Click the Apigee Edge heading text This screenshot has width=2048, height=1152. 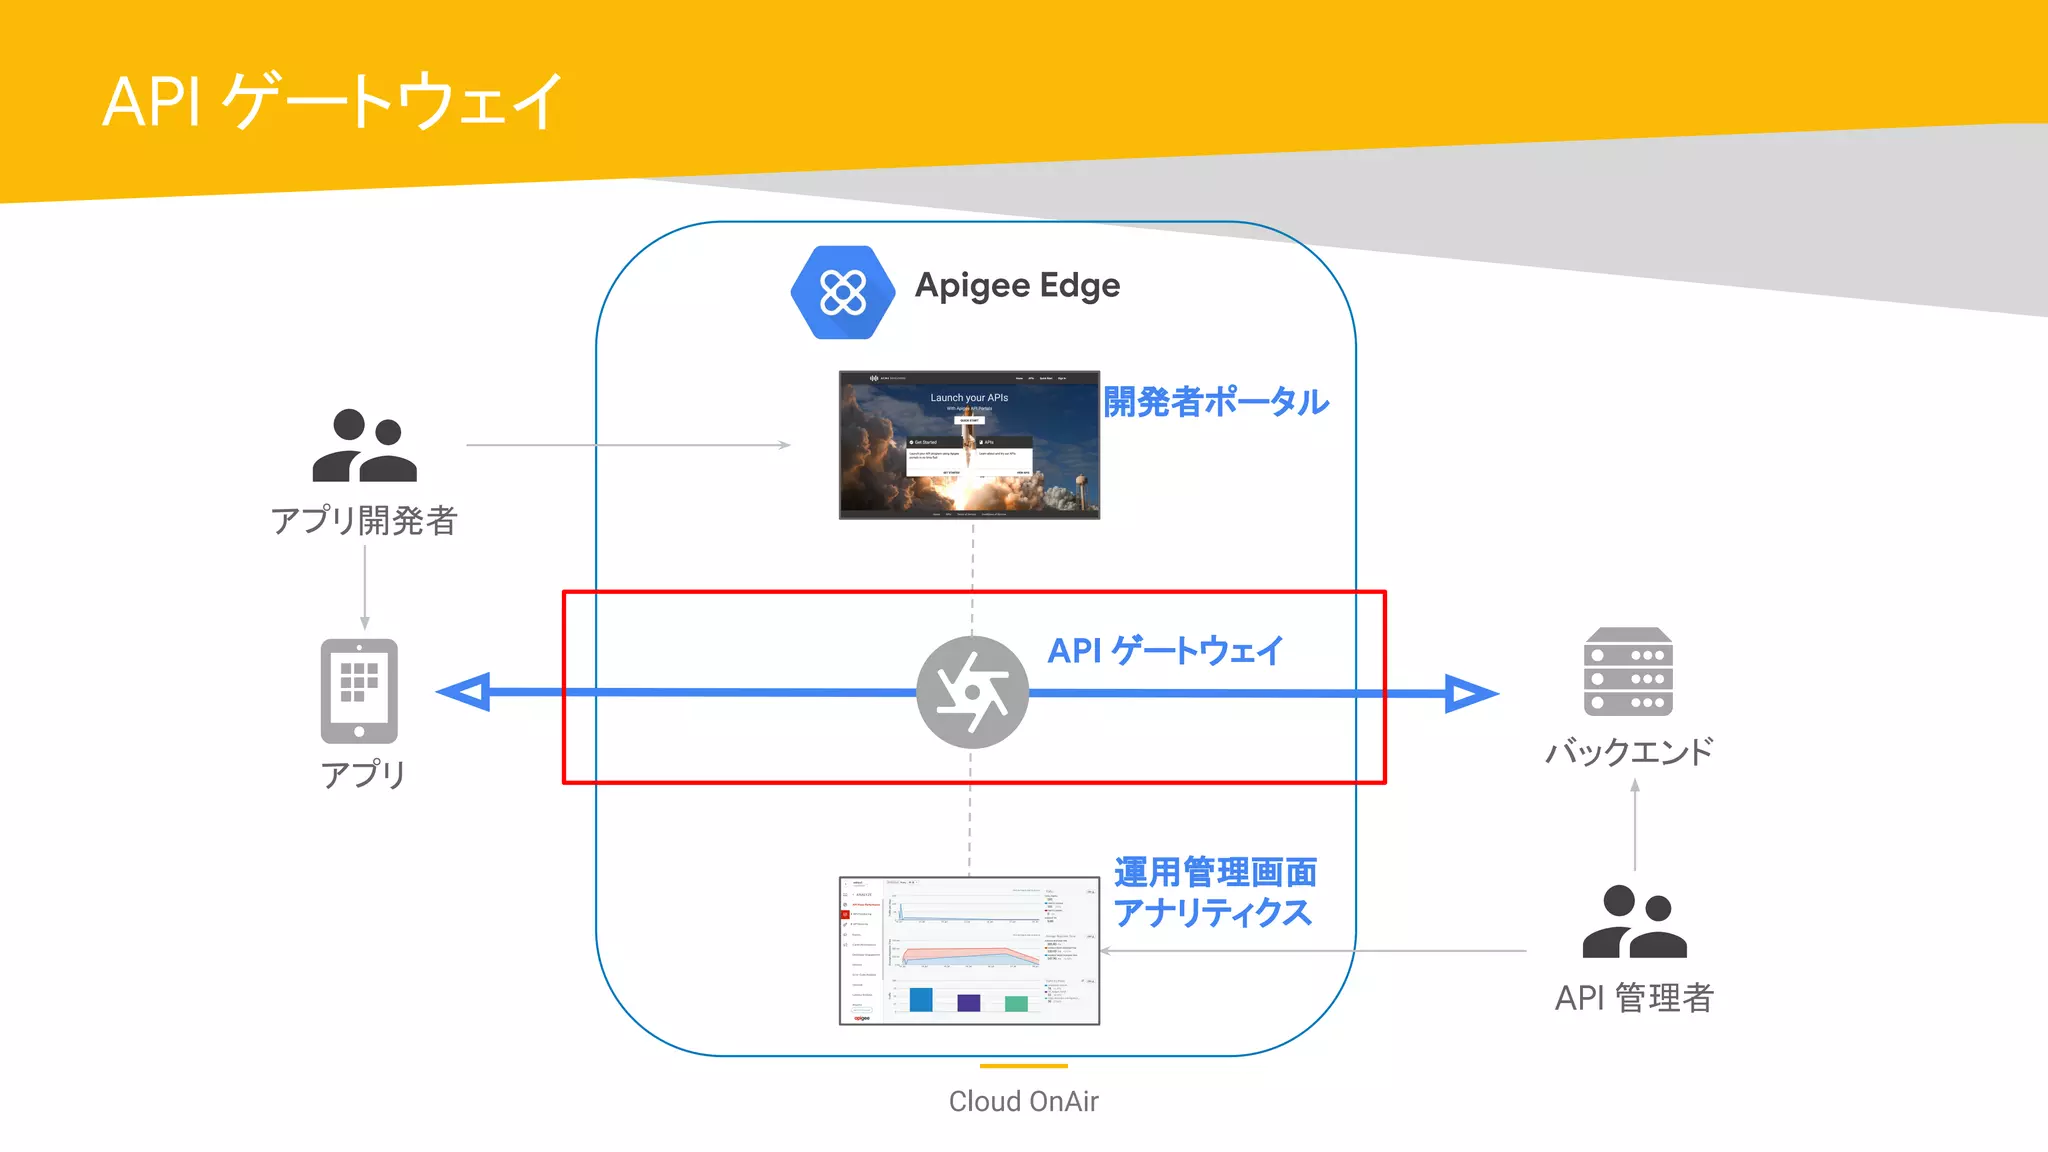(x=1017, y=286)
